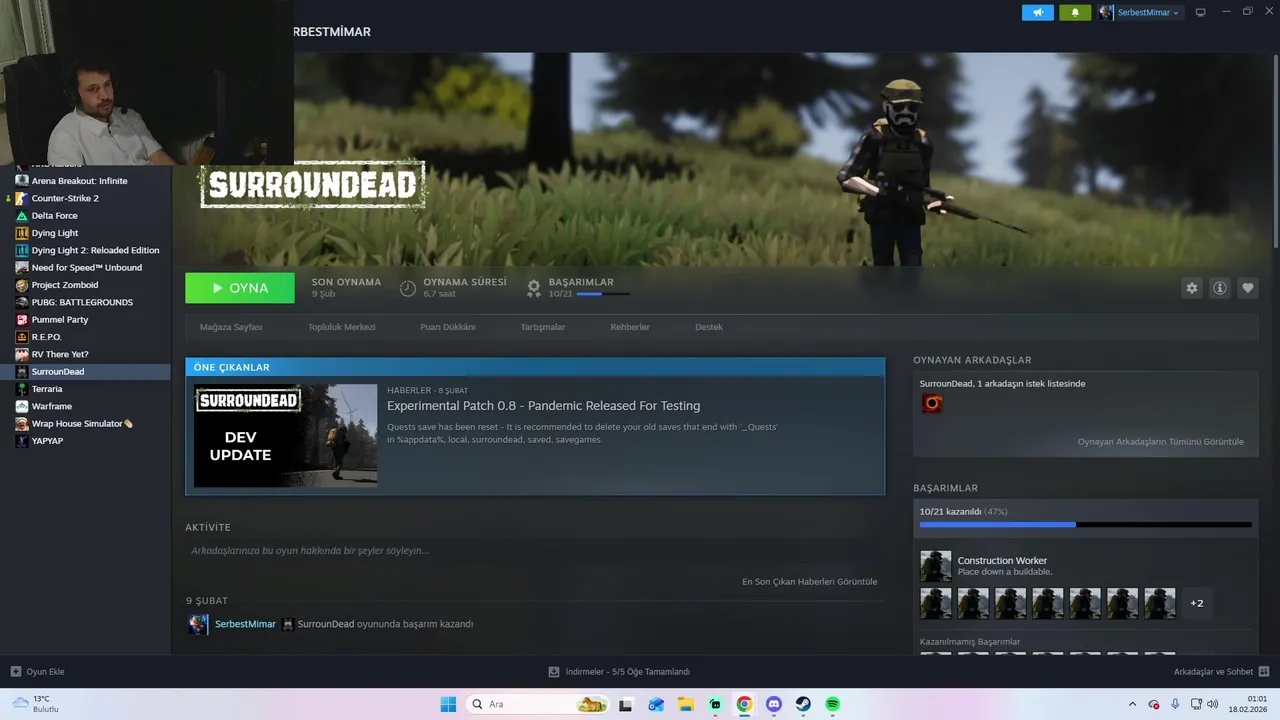Image resolution: width=1280 pixels, height=720 pixels.
Task: Click the Delta Force game icon
Action: click(x=22, y=216)
